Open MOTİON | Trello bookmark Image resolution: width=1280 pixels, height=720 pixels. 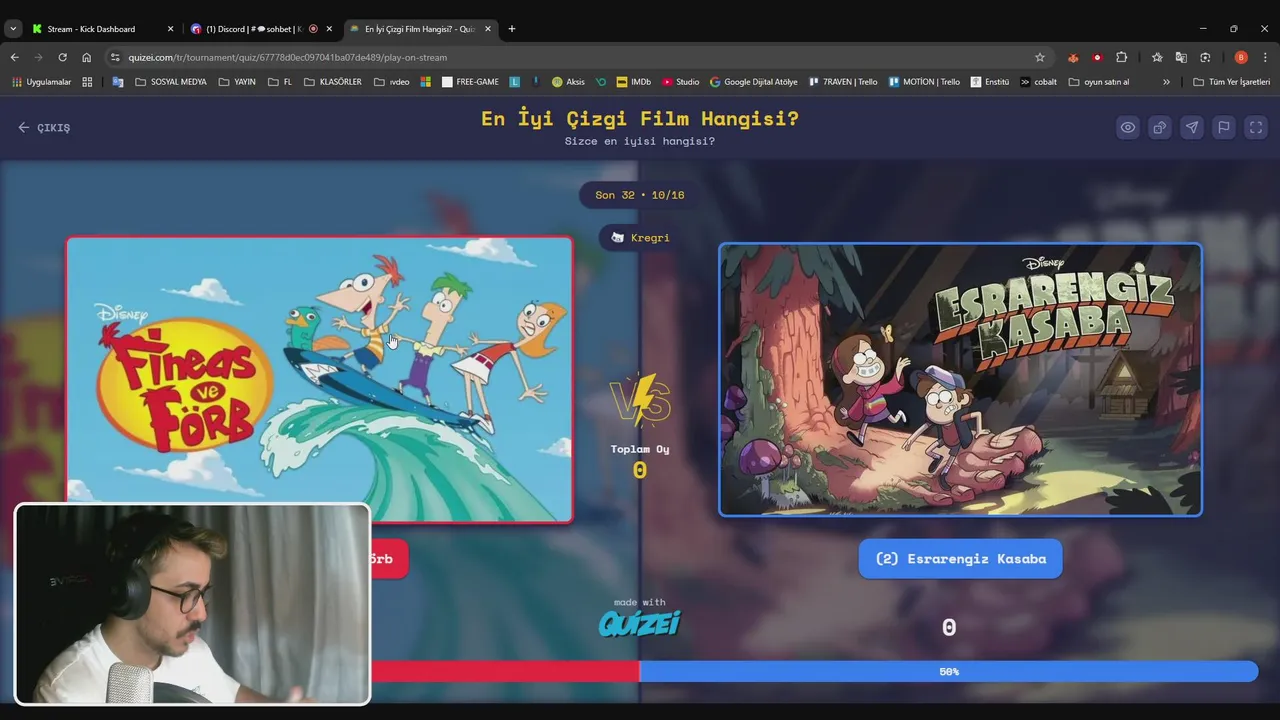click(x=924, y=82)
